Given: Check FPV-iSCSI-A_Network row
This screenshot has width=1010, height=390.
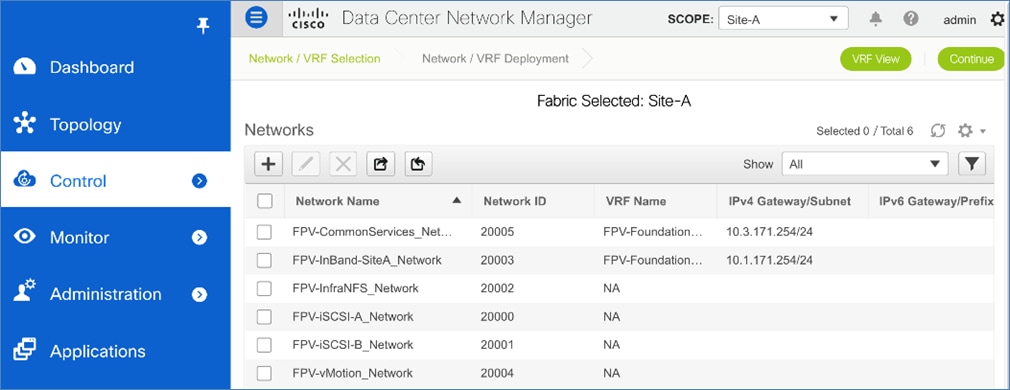Looking at the screenshot, I should [264, 317].
